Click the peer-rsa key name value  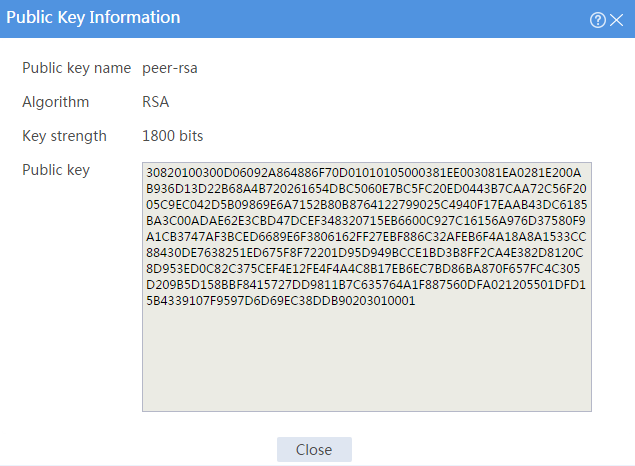[x=170, y=68]
